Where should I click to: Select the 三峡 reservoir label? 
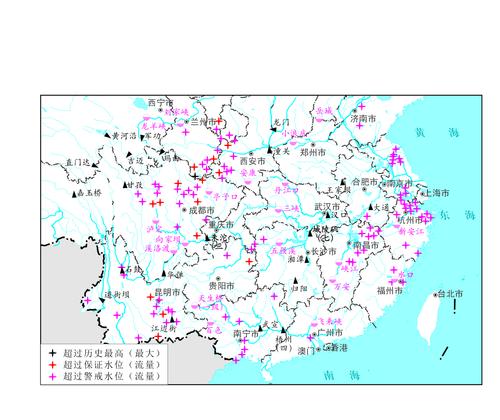tap(291, 209)
